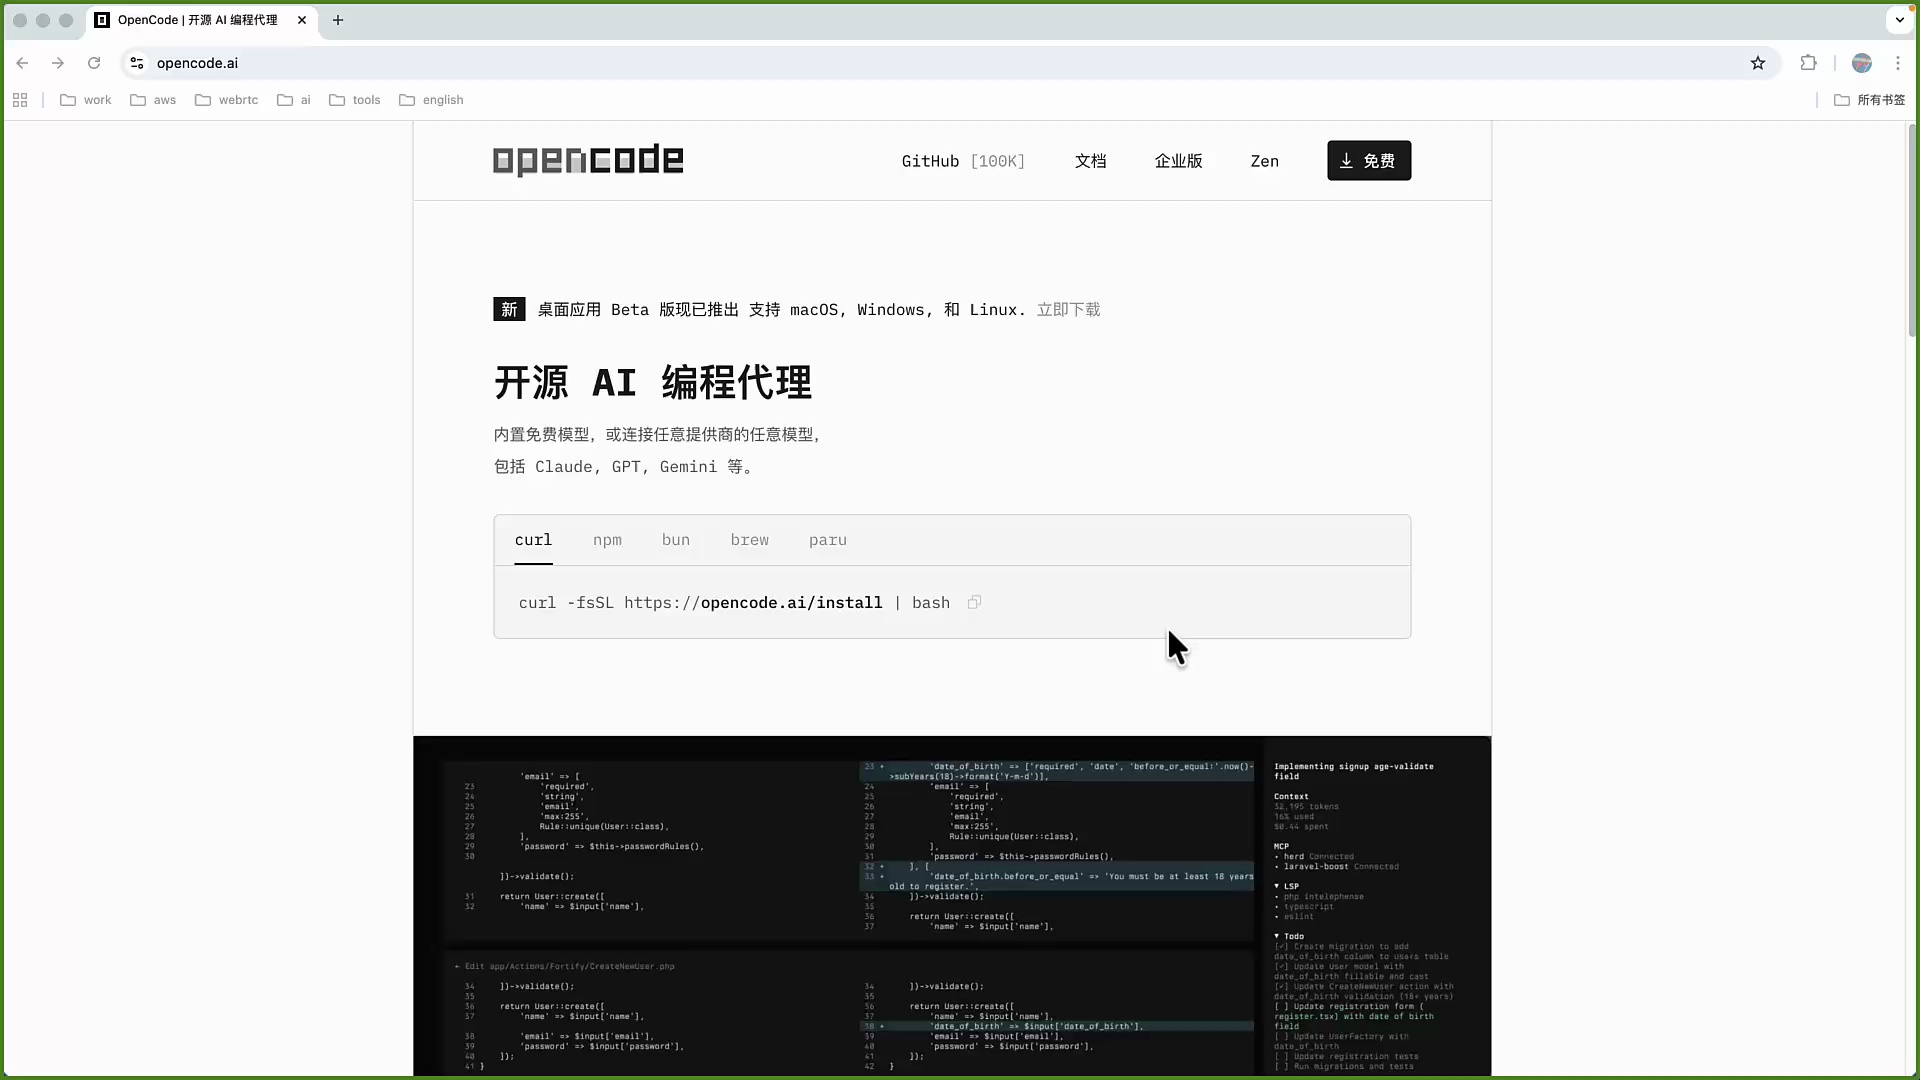Click the terminal code screenshot preview
The width and height of the screenshot is (1920, 1080).
952,907
